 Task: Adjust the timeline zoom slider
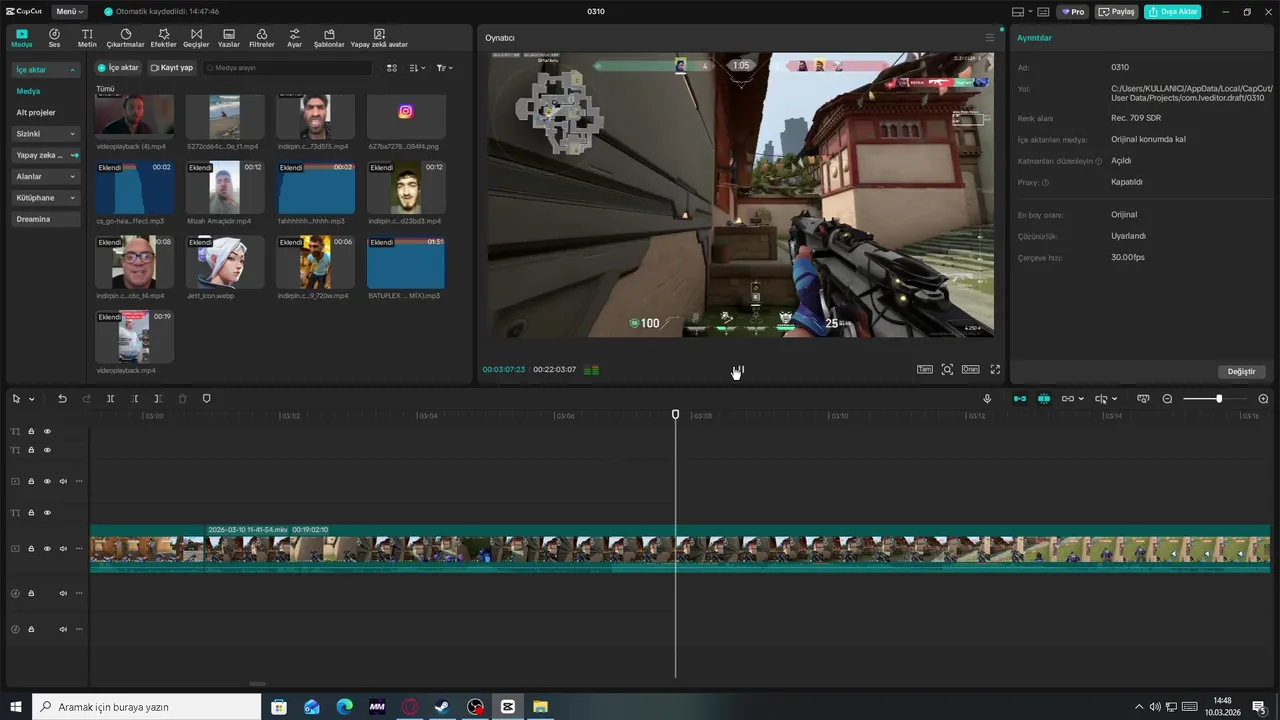(1218, 399)
